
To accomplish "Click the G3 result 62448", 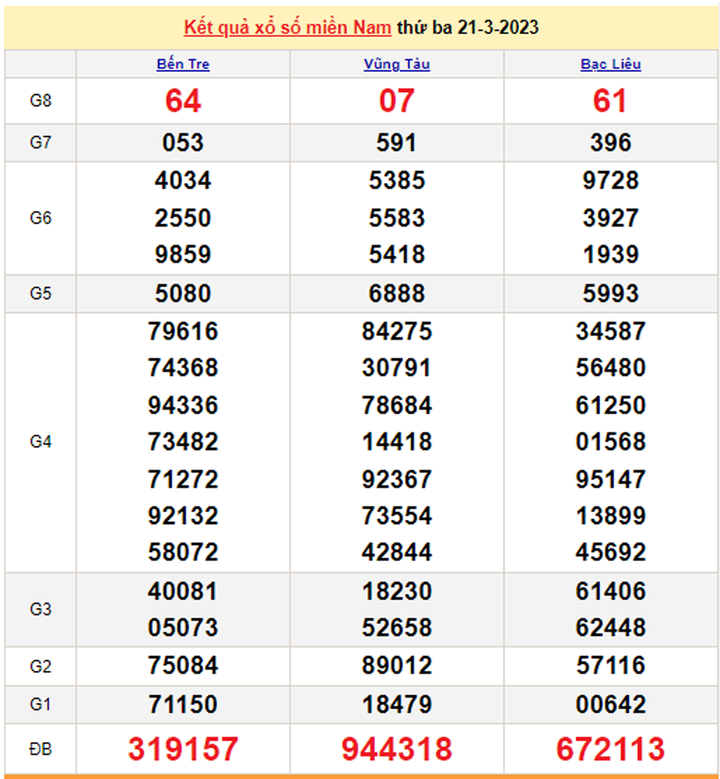I will (610, 628).
